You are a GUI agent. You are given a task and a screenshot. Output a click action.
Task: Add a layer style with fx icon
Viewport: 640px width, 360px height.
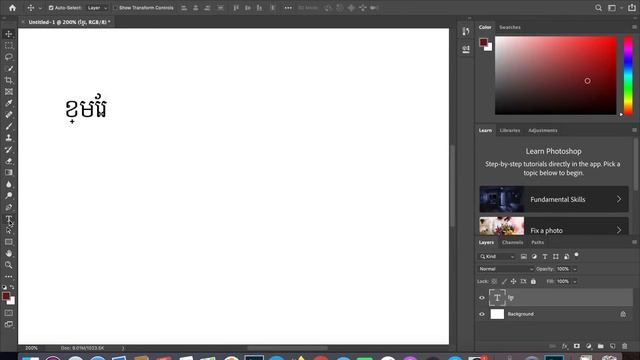(x=565, y=346)
